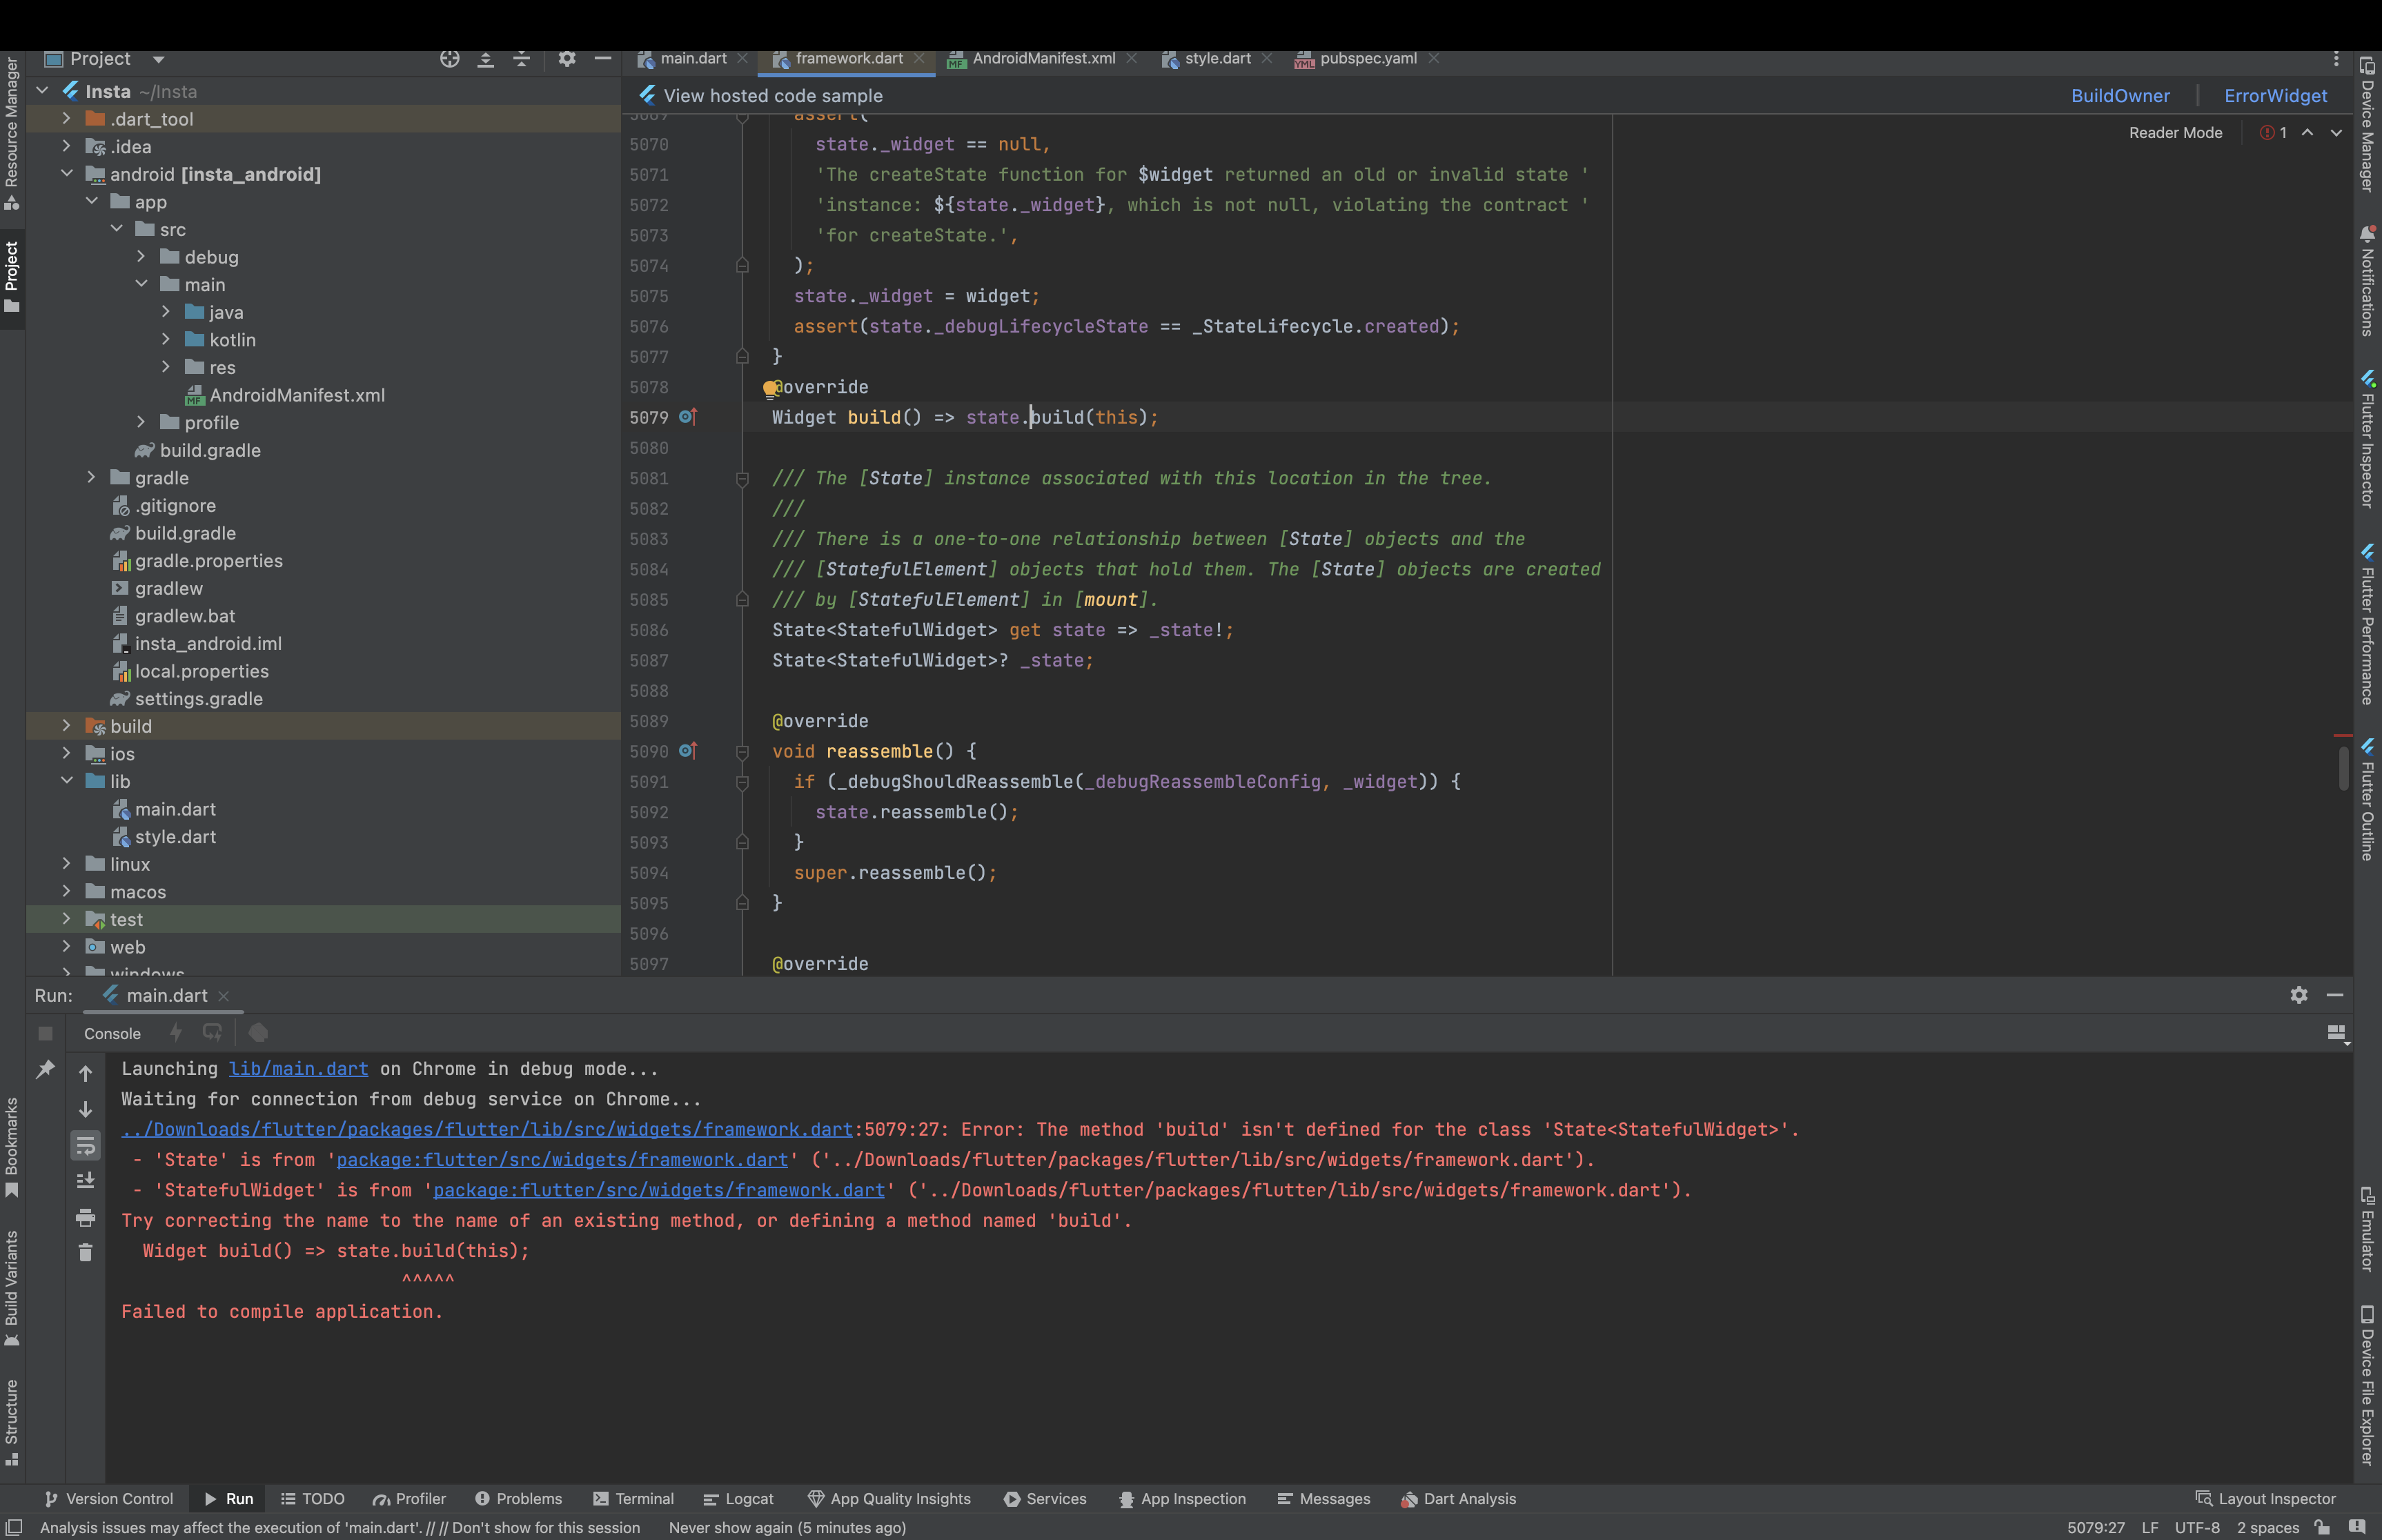Image resolution: width=2382 pixels, height=1540 pixels.
Task: Toggle the Bookmarks tool window
Action: tap(12, 1147)
